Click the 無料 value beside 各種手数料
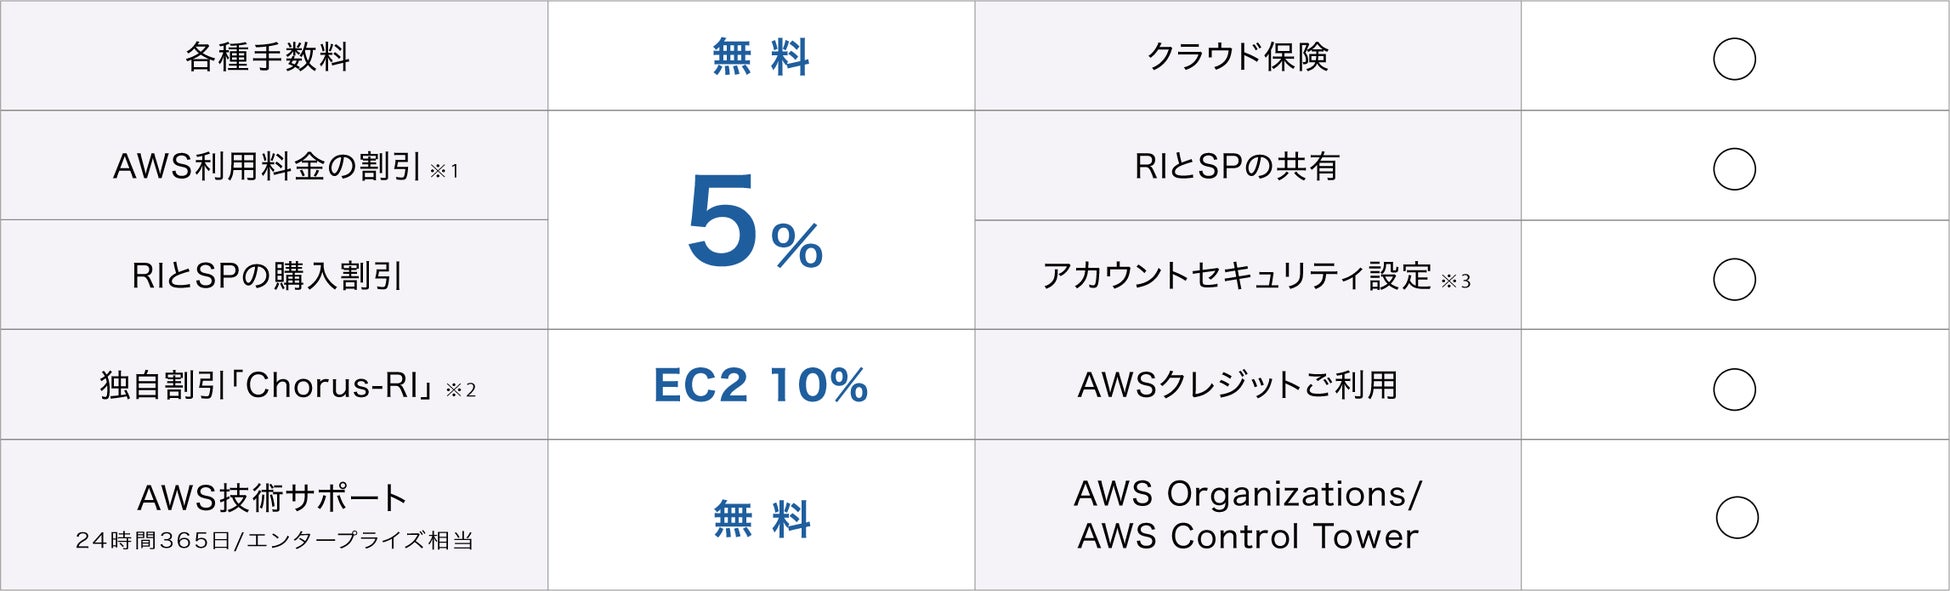This screenshot has height=591, width=1950. [761, 57]
